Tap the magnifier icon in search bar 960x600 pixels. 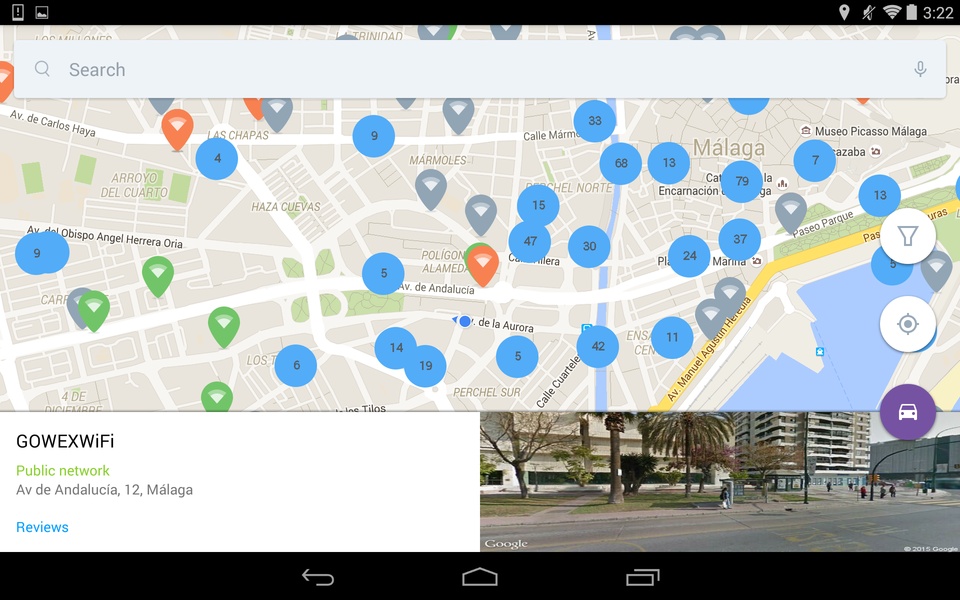[x=42, y=69]
